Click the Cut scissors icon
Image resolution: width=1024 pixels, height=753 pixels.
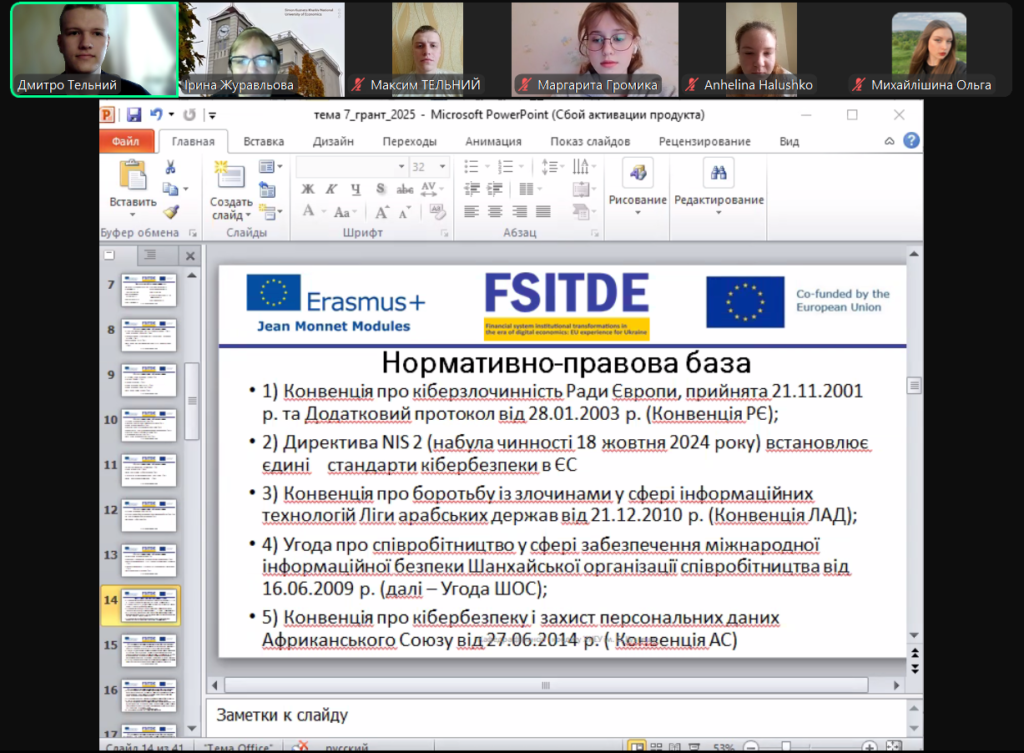170,167
